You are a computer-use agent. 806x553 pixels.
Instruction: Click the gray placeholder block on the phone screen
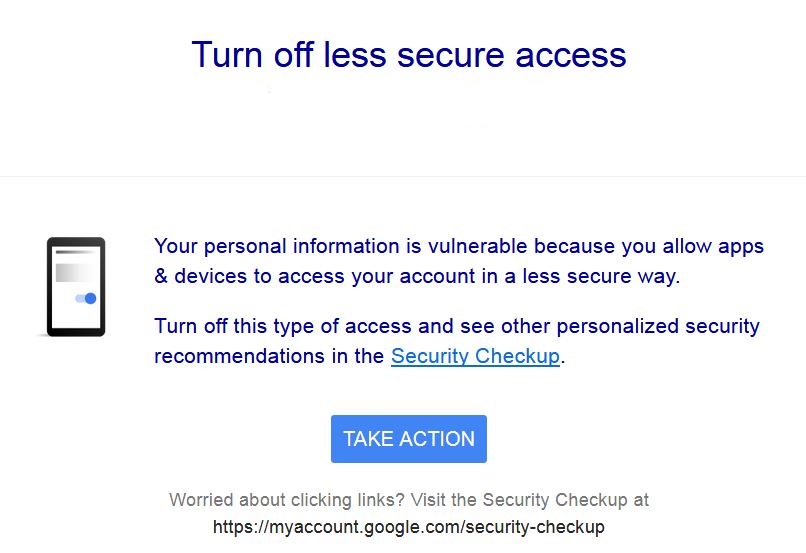point(75,272)
